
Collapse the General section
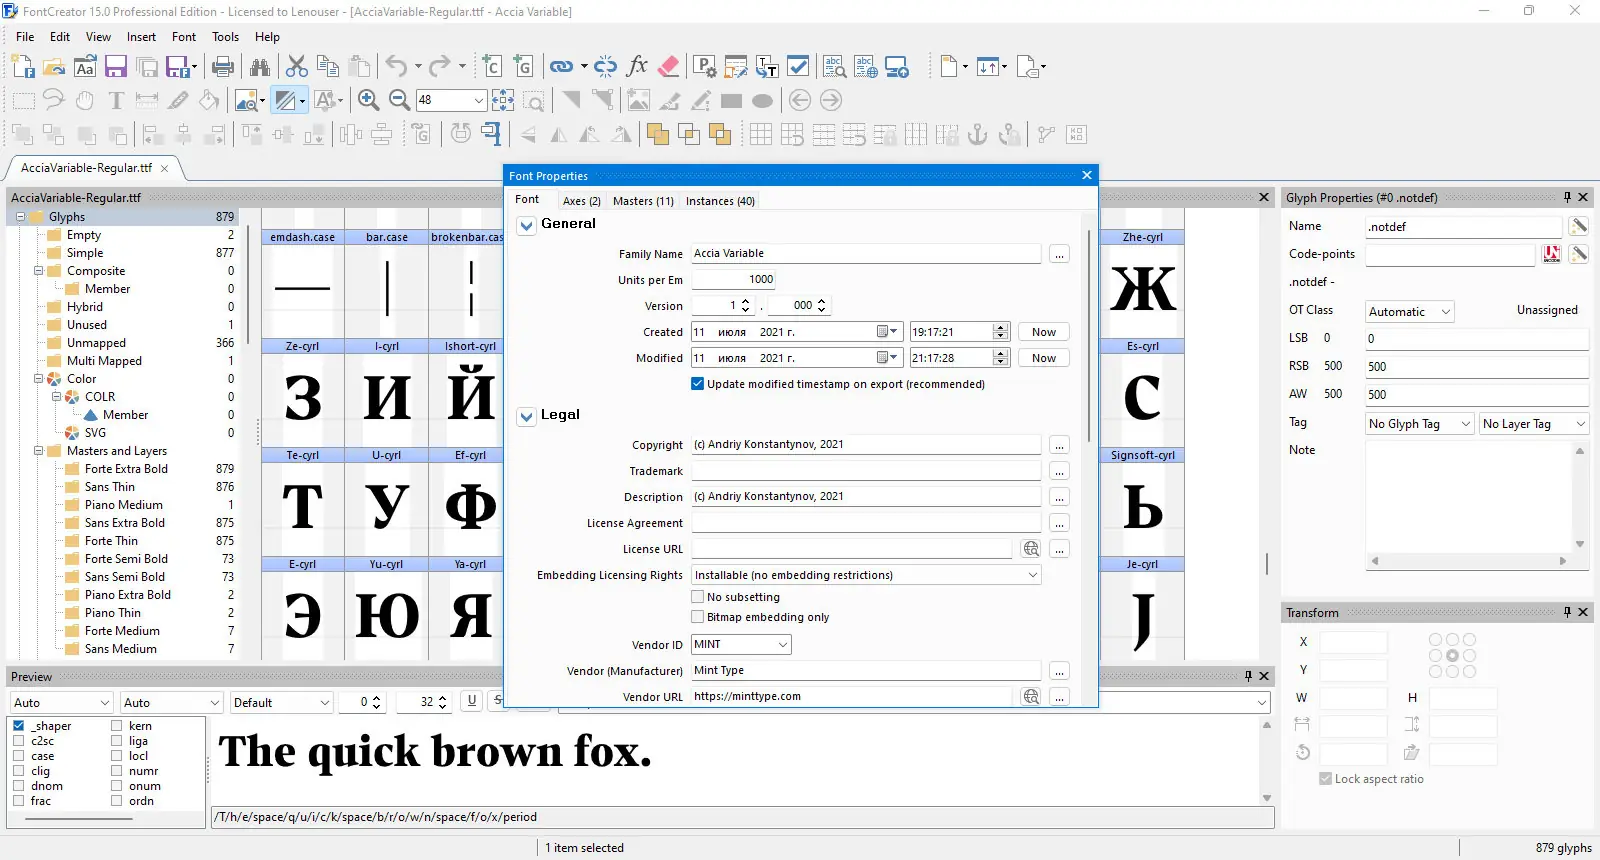(x=527, y=226)
